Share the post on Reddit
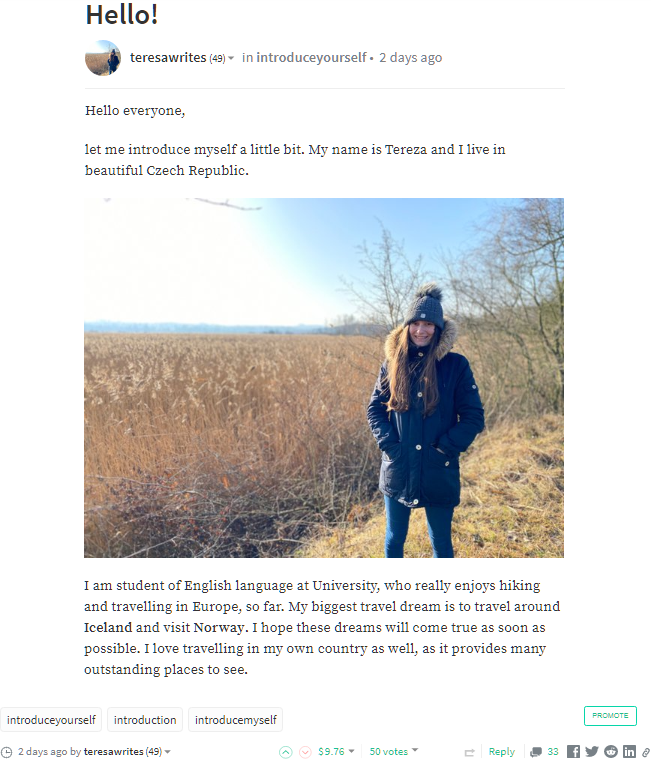Screen dimensions: 652x760 click(611, 752)
